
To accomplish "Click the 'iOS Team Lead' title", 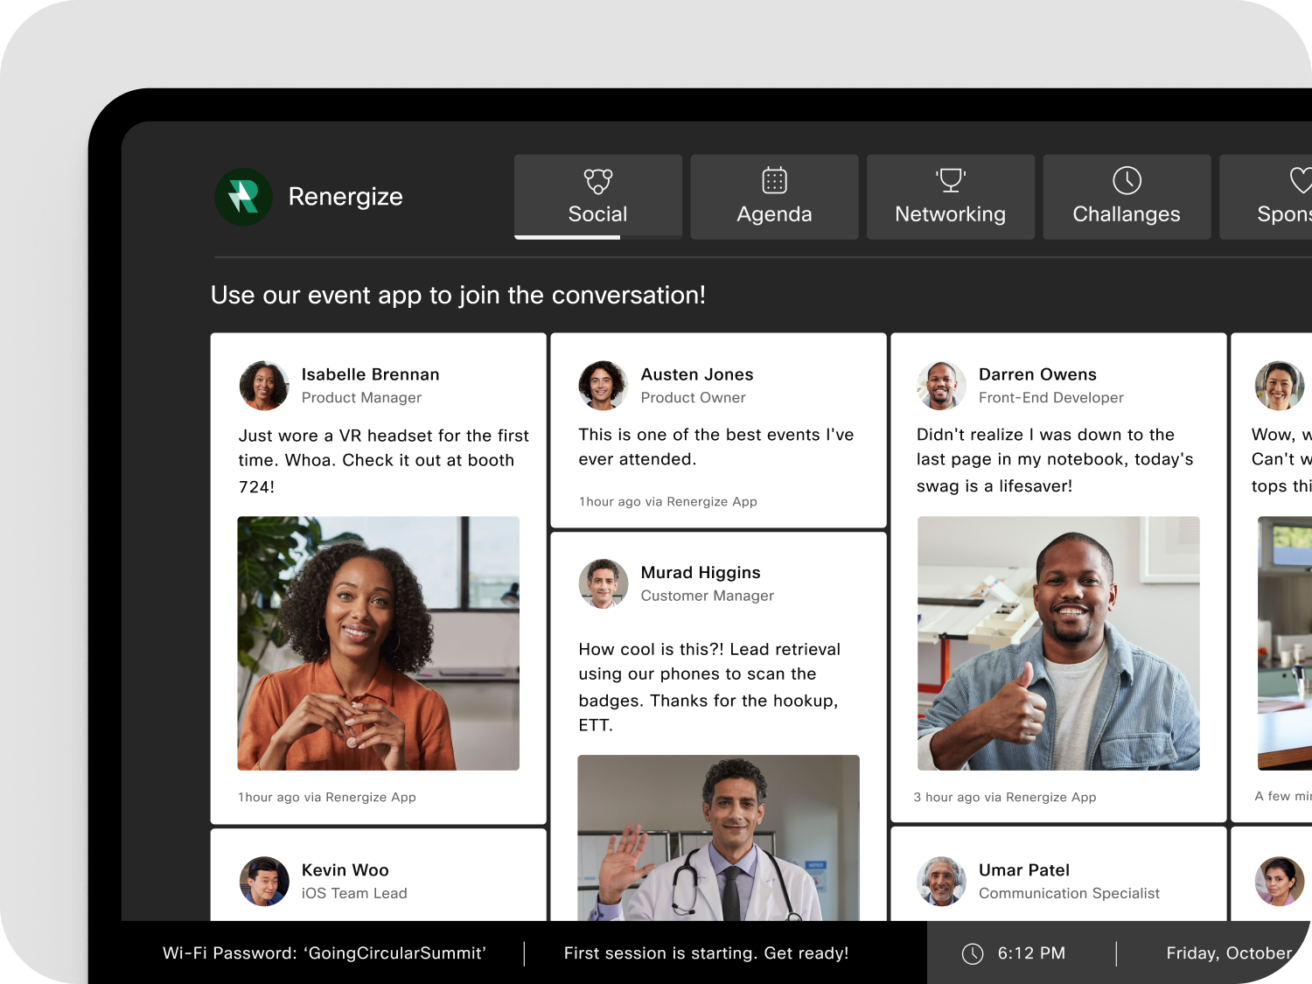I will click(x=354, y=894).
